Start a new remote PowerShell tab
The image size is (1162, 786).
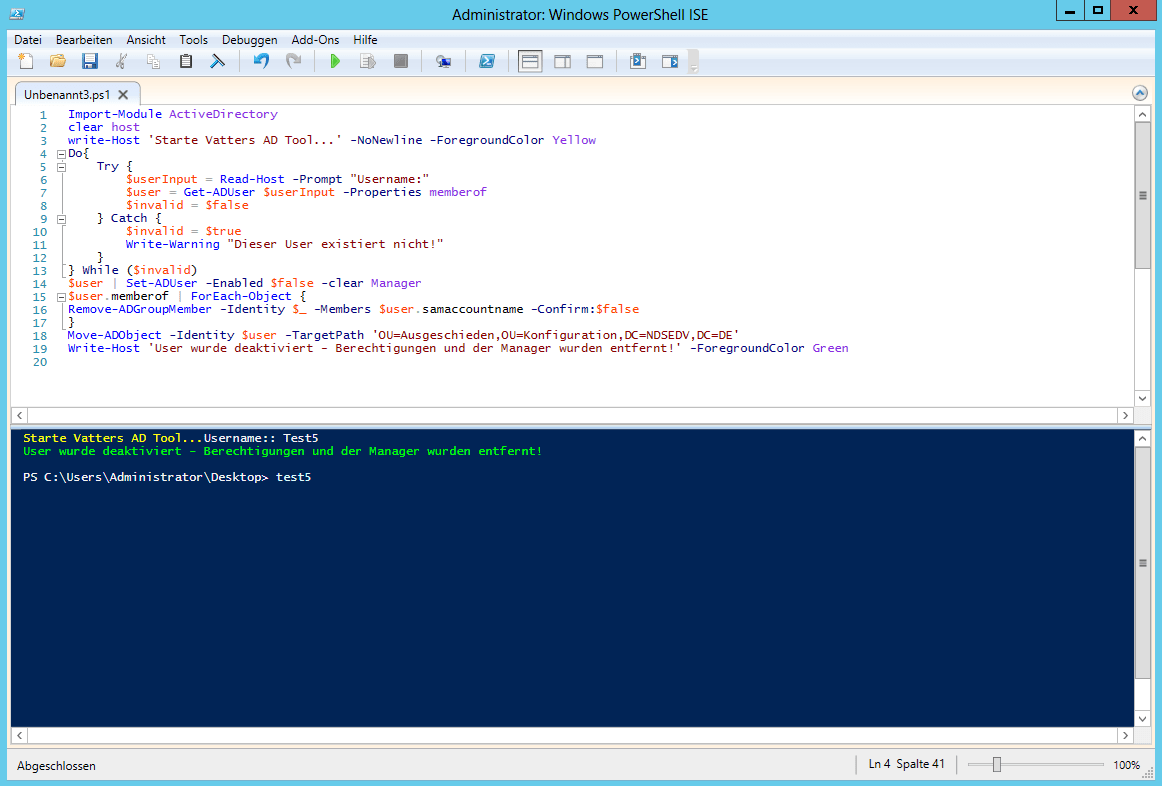[x=443, y=62]
